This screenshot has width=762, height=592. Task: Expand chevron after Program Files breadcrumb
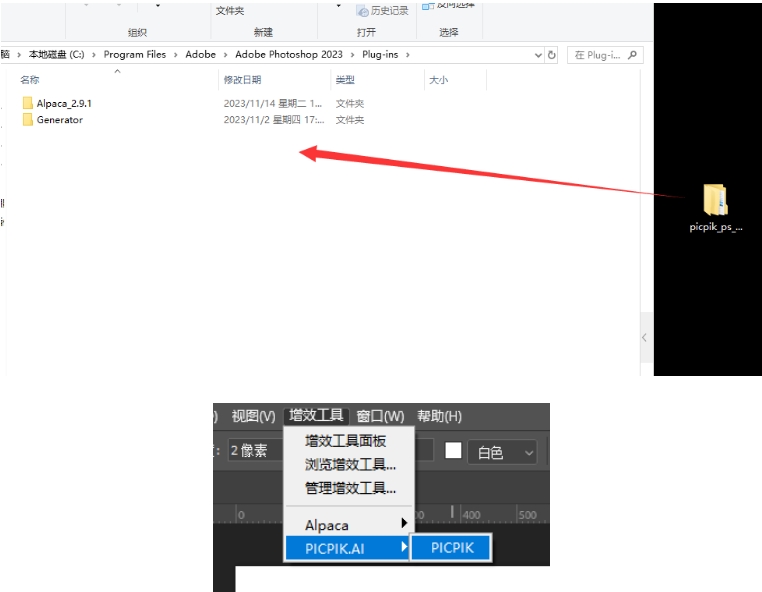pyautogui.click(x=175, y=55)
